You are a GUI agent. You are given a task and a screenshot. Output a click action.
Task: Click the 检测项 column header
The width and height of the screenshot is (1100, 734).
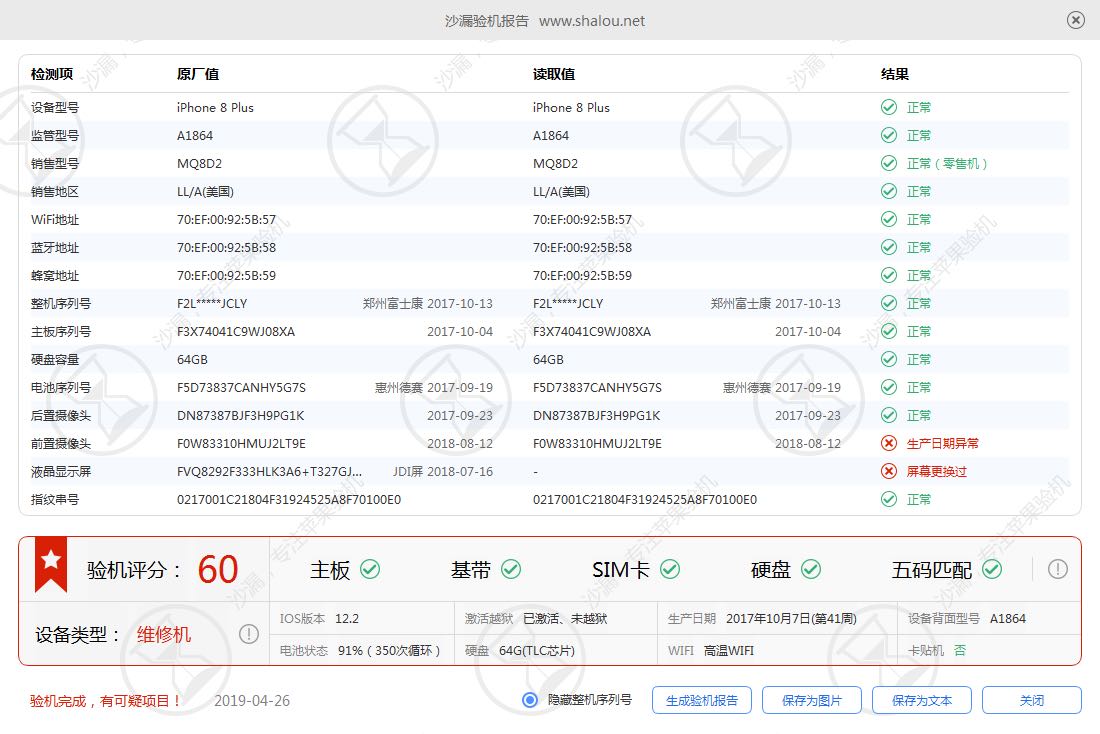pos(52,74)
